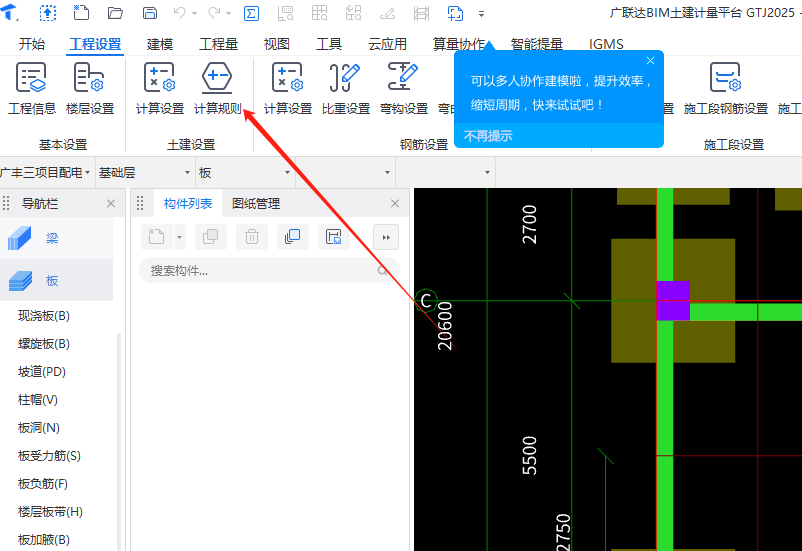This screenshot has width=802, height=551.
Task: Open the undo history dropdown arrow
Action: (x=194, y=14)
